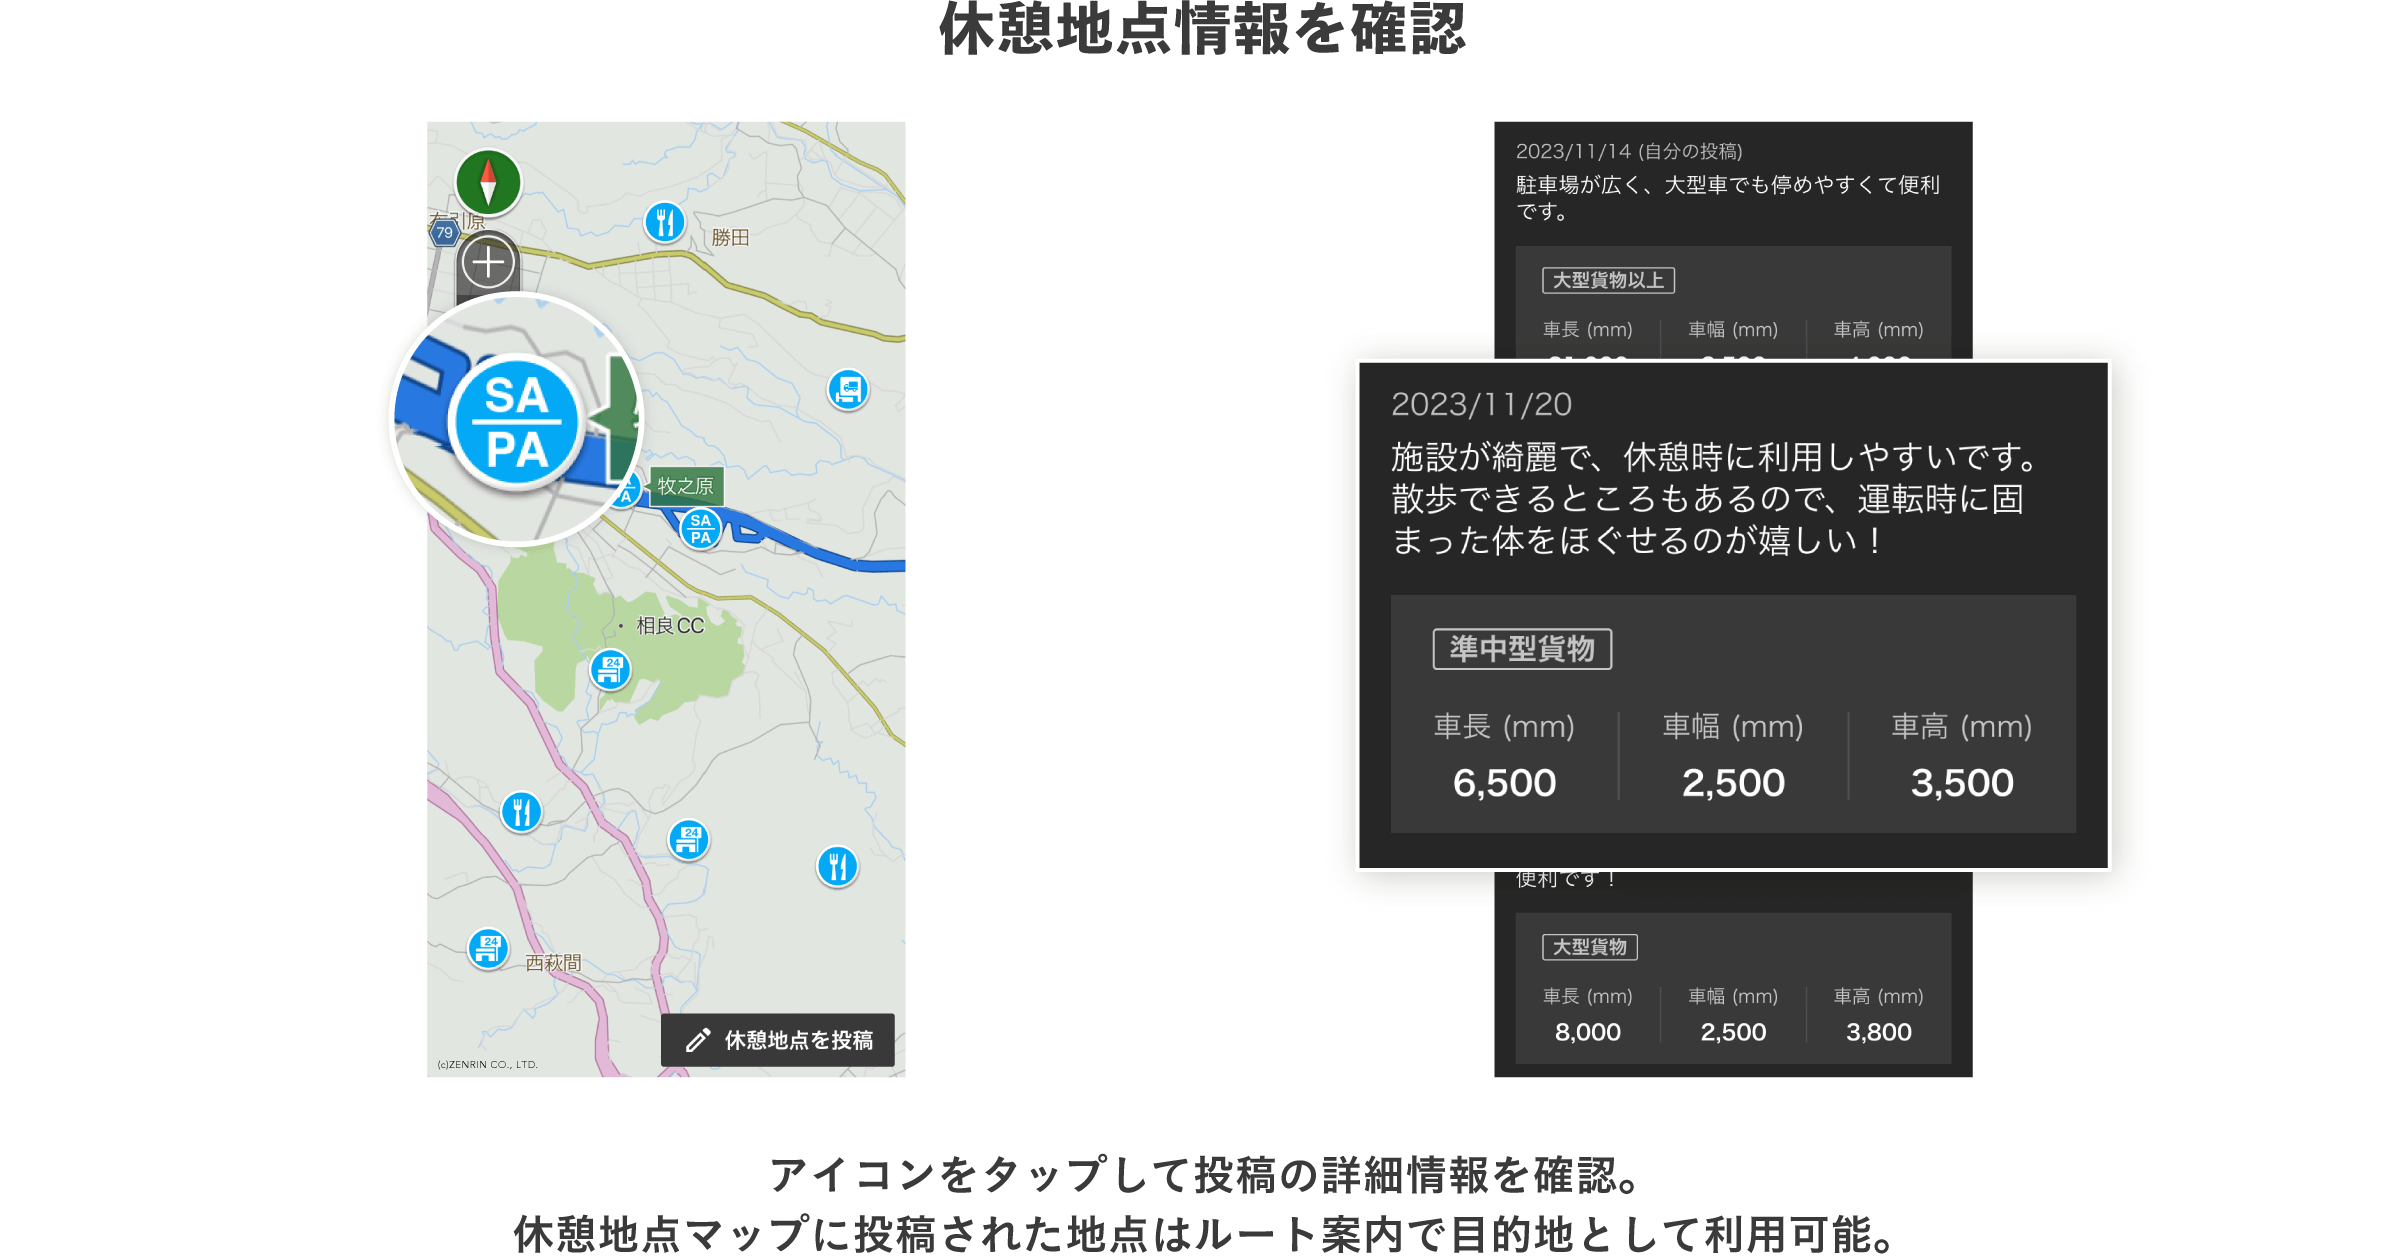This screenshot has width=2400, height=1256.
Task: Click route 79 road shield marker
Action: pos(444,232)
